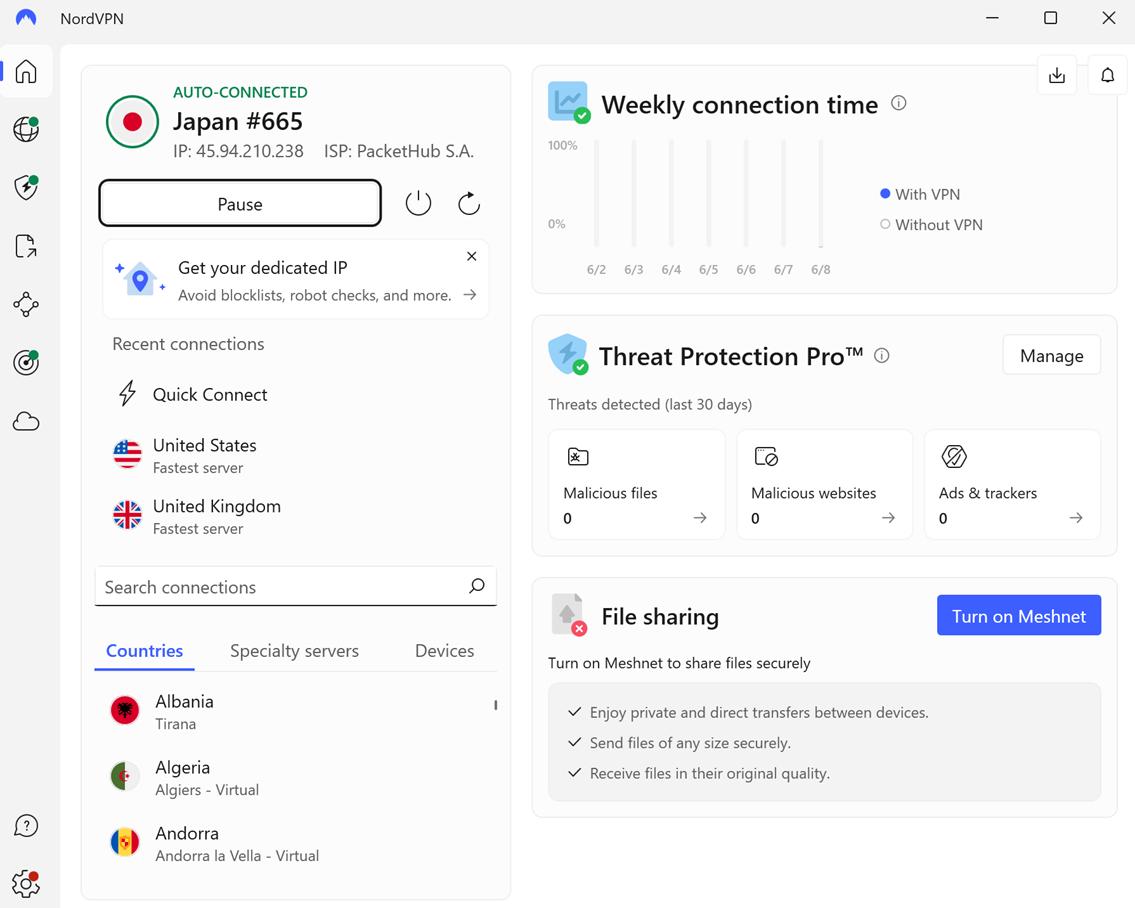Select Quick Connect recent connection

[295, 394]
